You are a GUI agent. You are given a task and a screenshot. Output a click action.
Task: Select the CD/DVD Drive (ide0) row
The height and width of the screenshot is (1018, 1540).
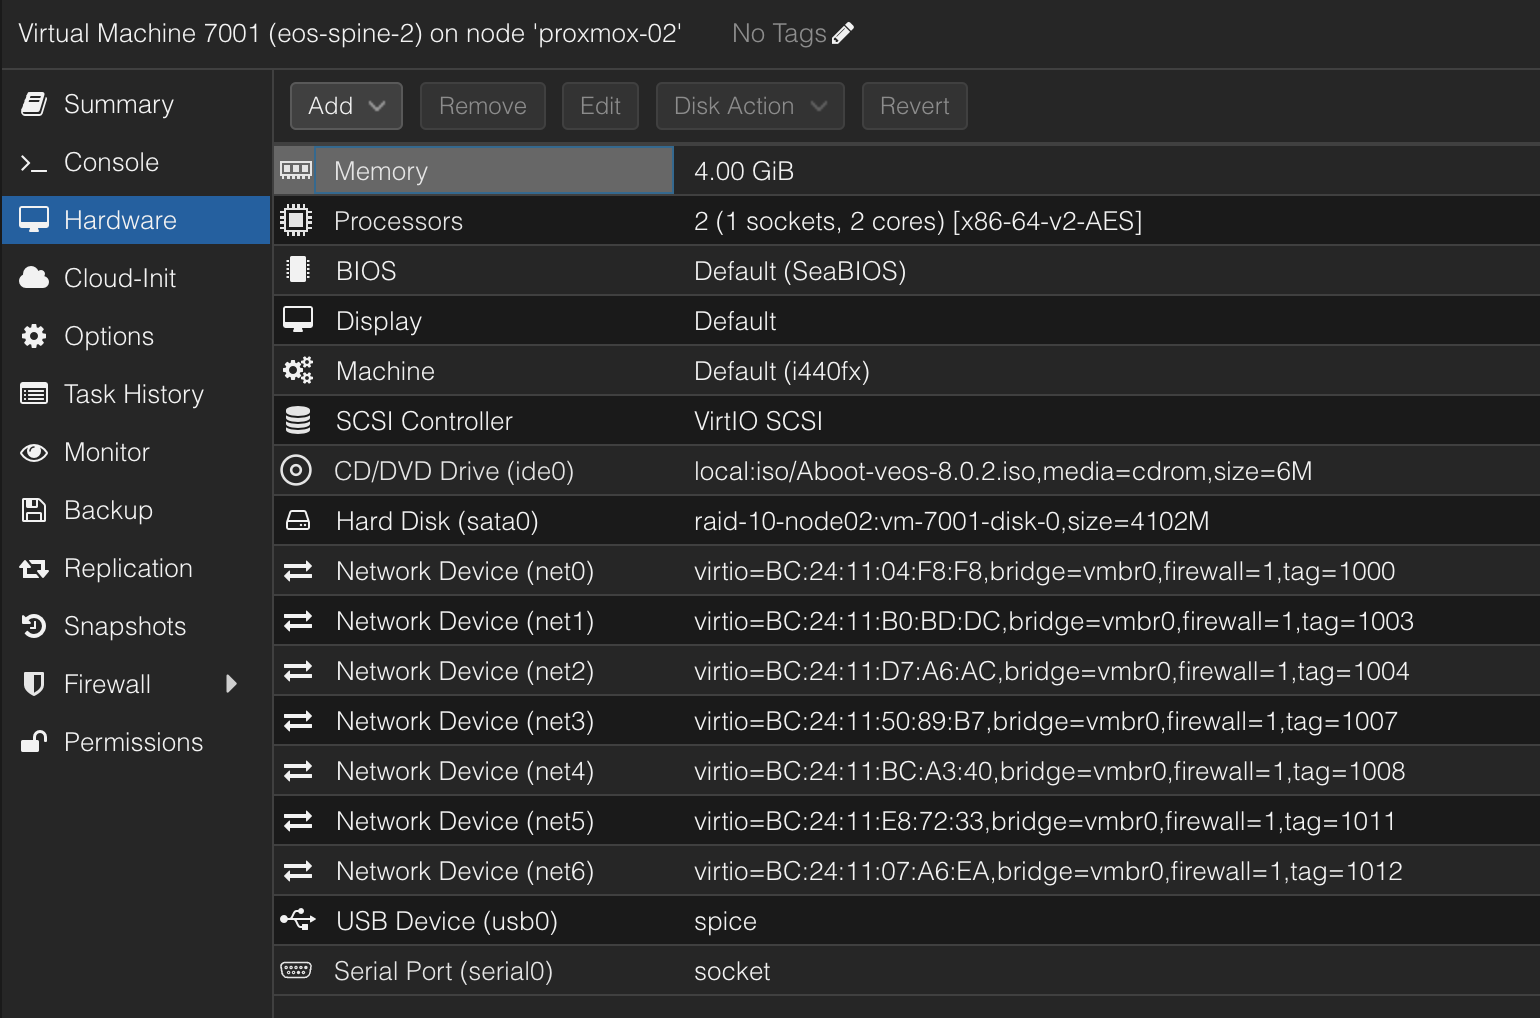(x=906, y=470)
